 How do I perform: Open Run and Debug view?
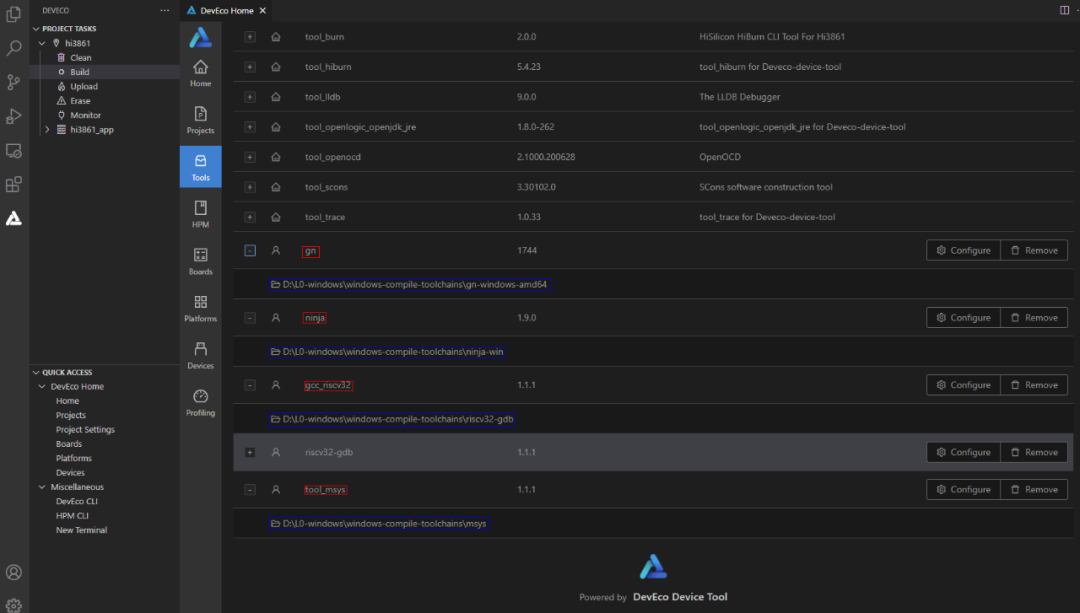tap(14, 116)
